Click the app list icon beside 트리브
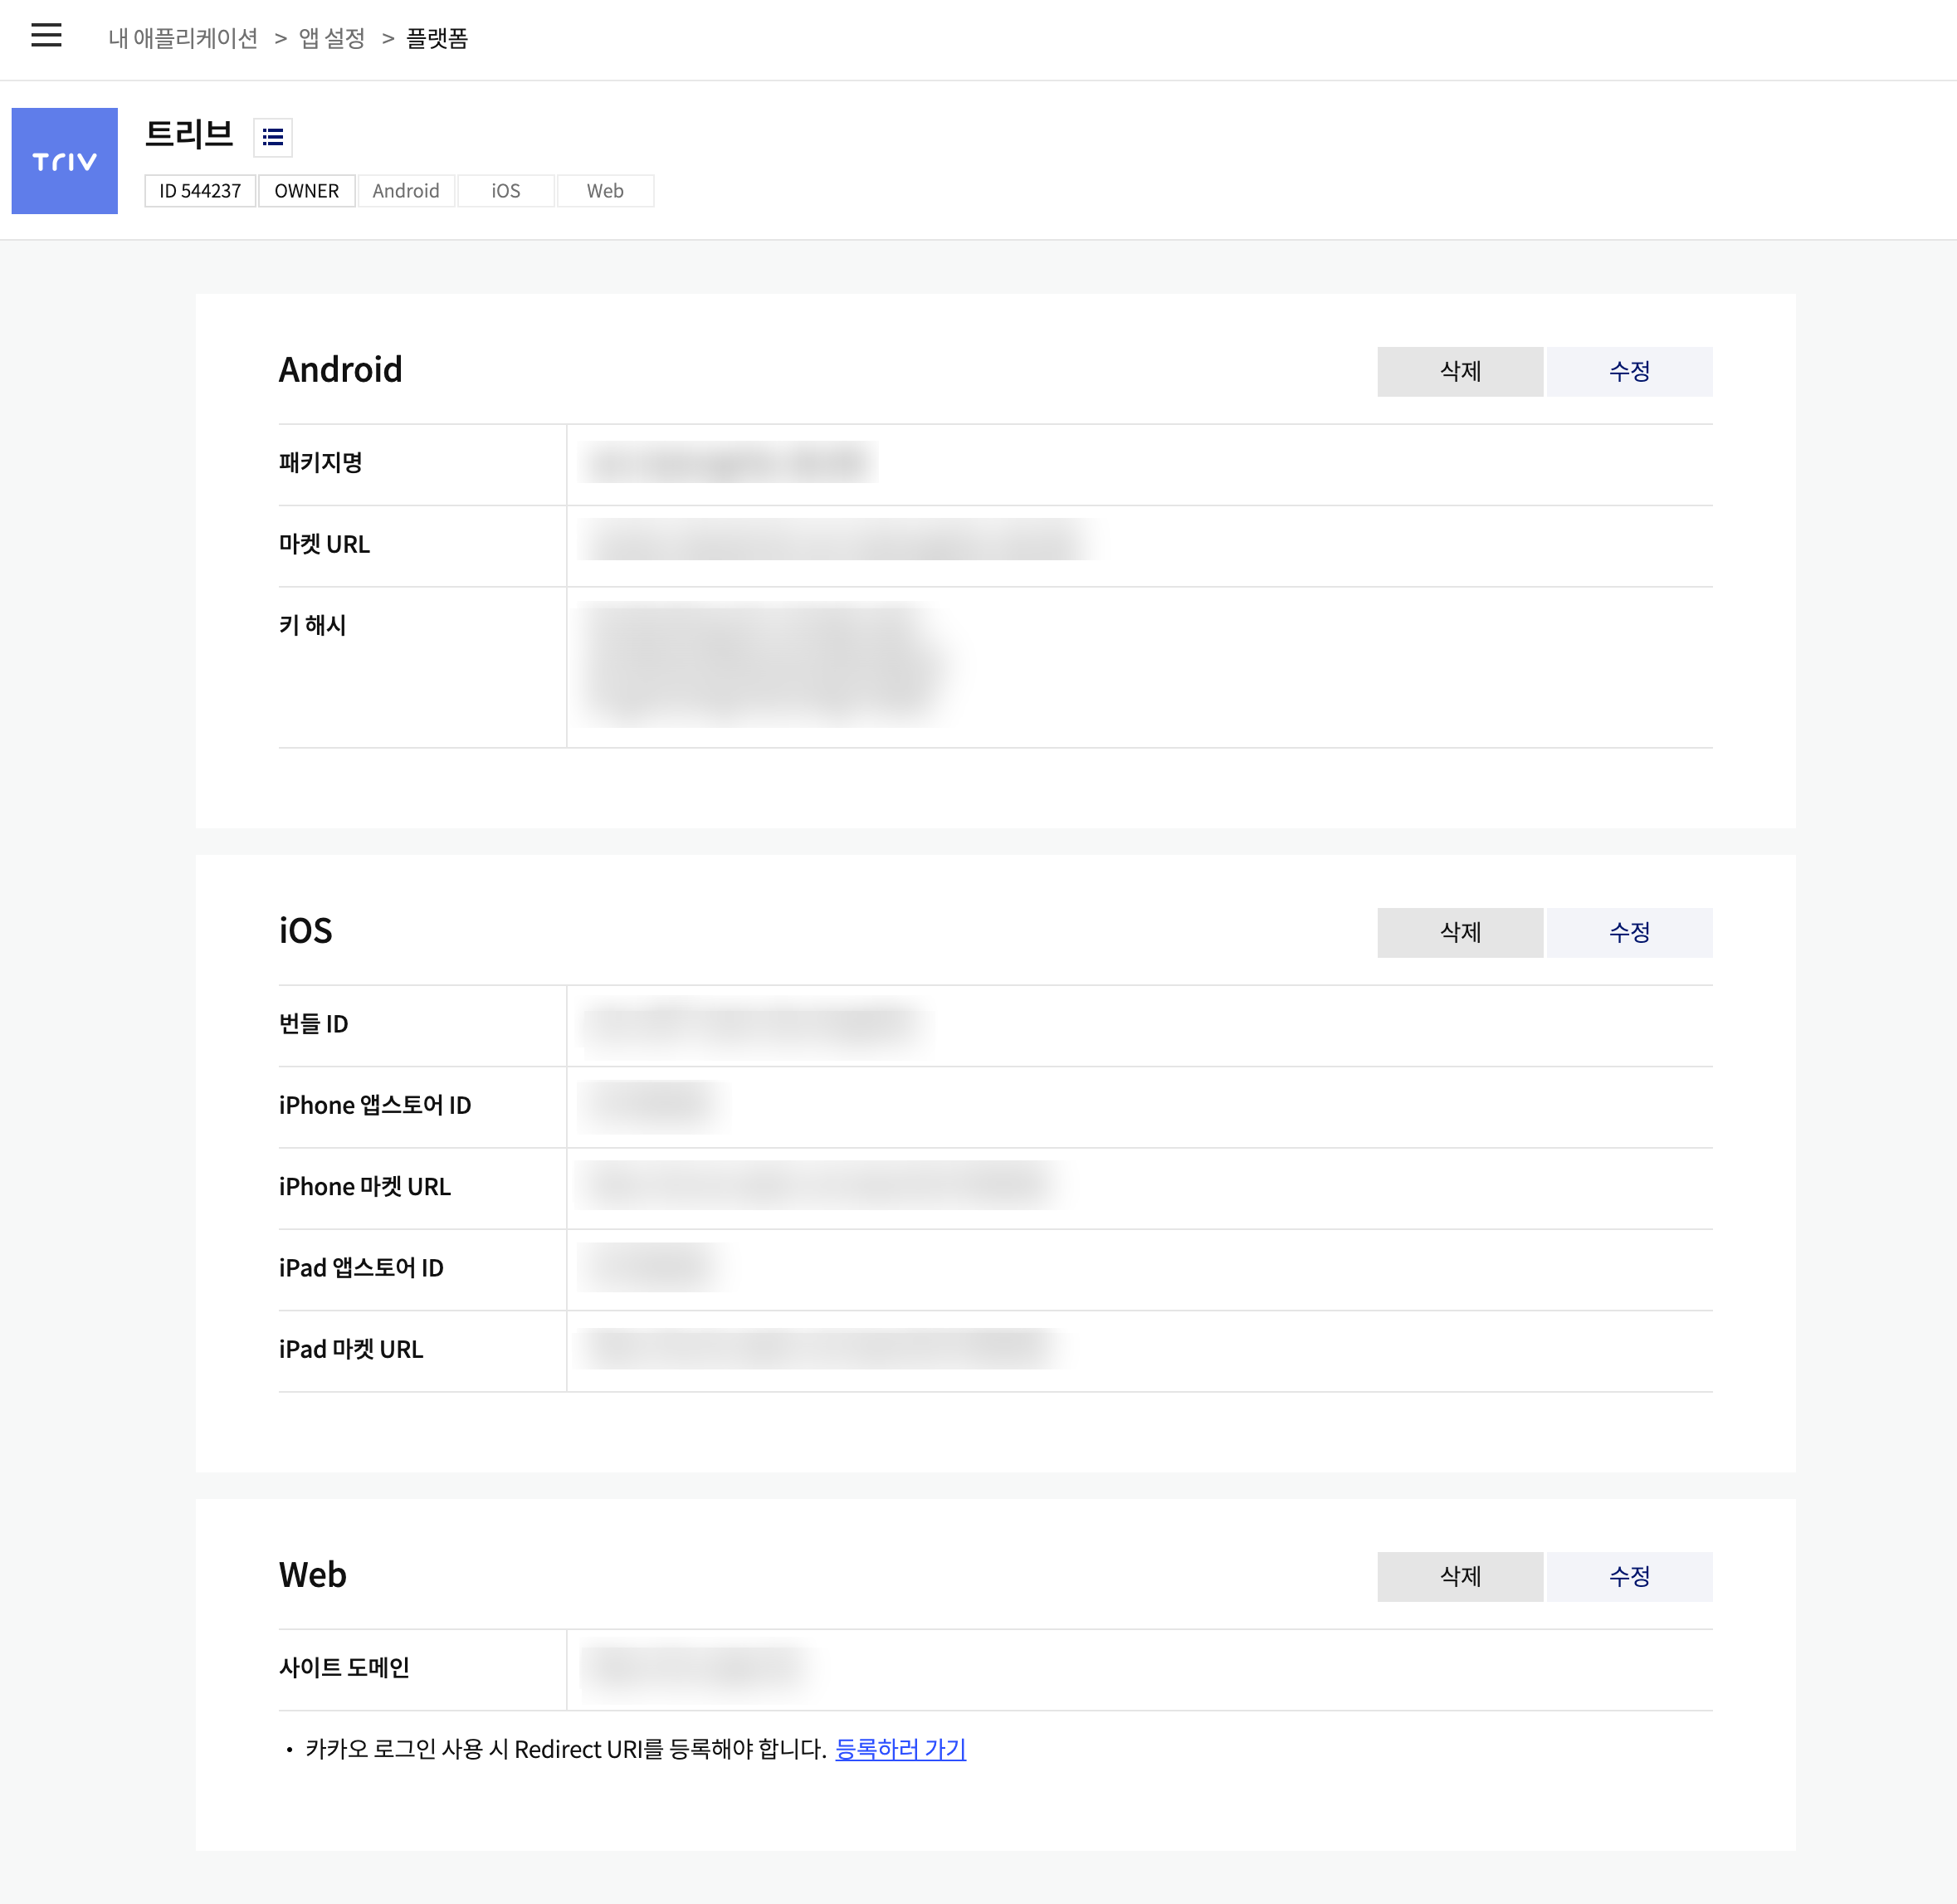The height and width of the screenshot is (1904, 1957). [x=272, y=137]
